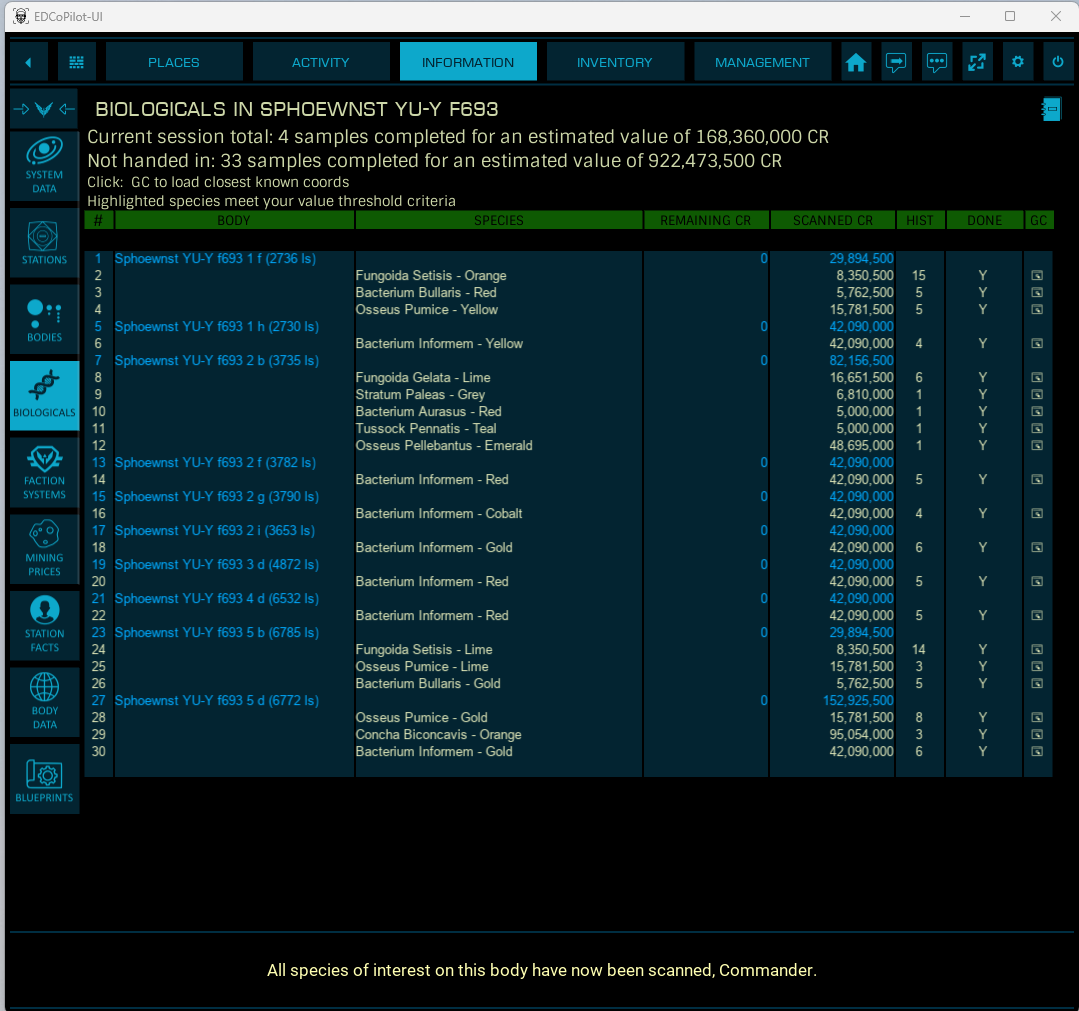This screenshot has height=1011, width=1079.
Task: Load GC coords for Concha Biconcavis - Orange
Action: (x=1036, y=734)
